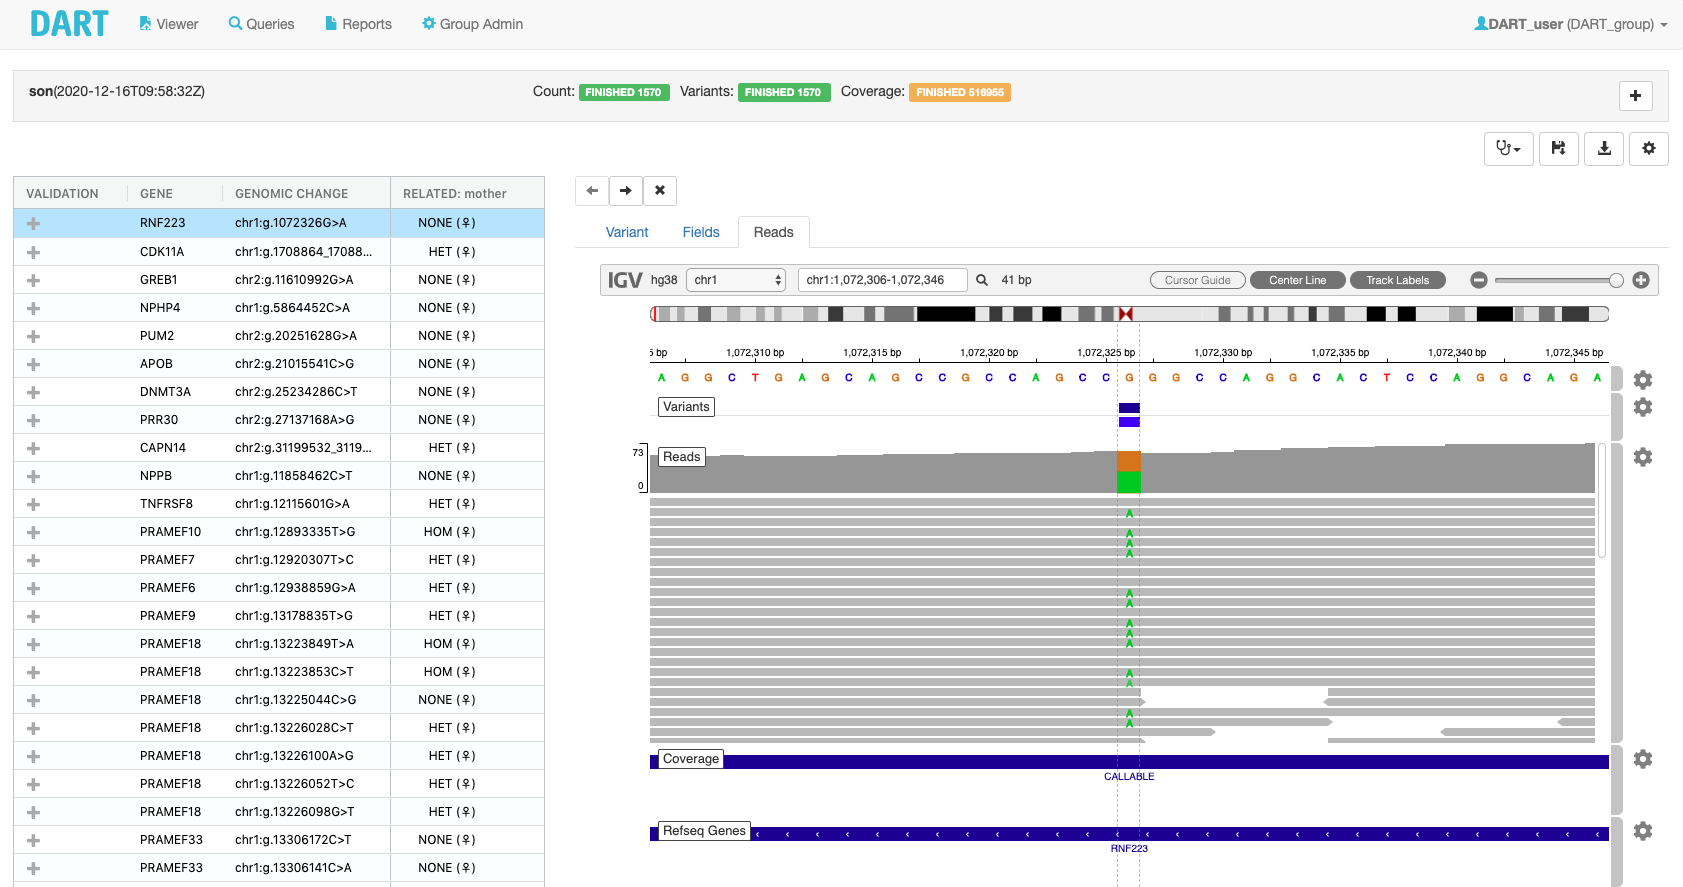Click the download icon button
Image resolution: width=1683 pixels, height=887 pixels.
(1604, 149)
